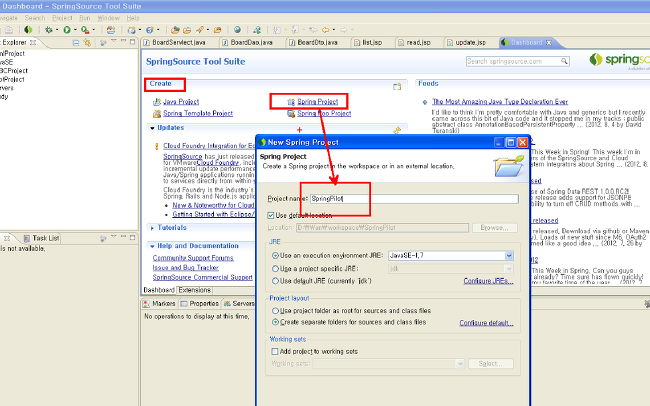Open Community Support Forums link
This screenshot has width=650, height=406.
click(193, 258)
